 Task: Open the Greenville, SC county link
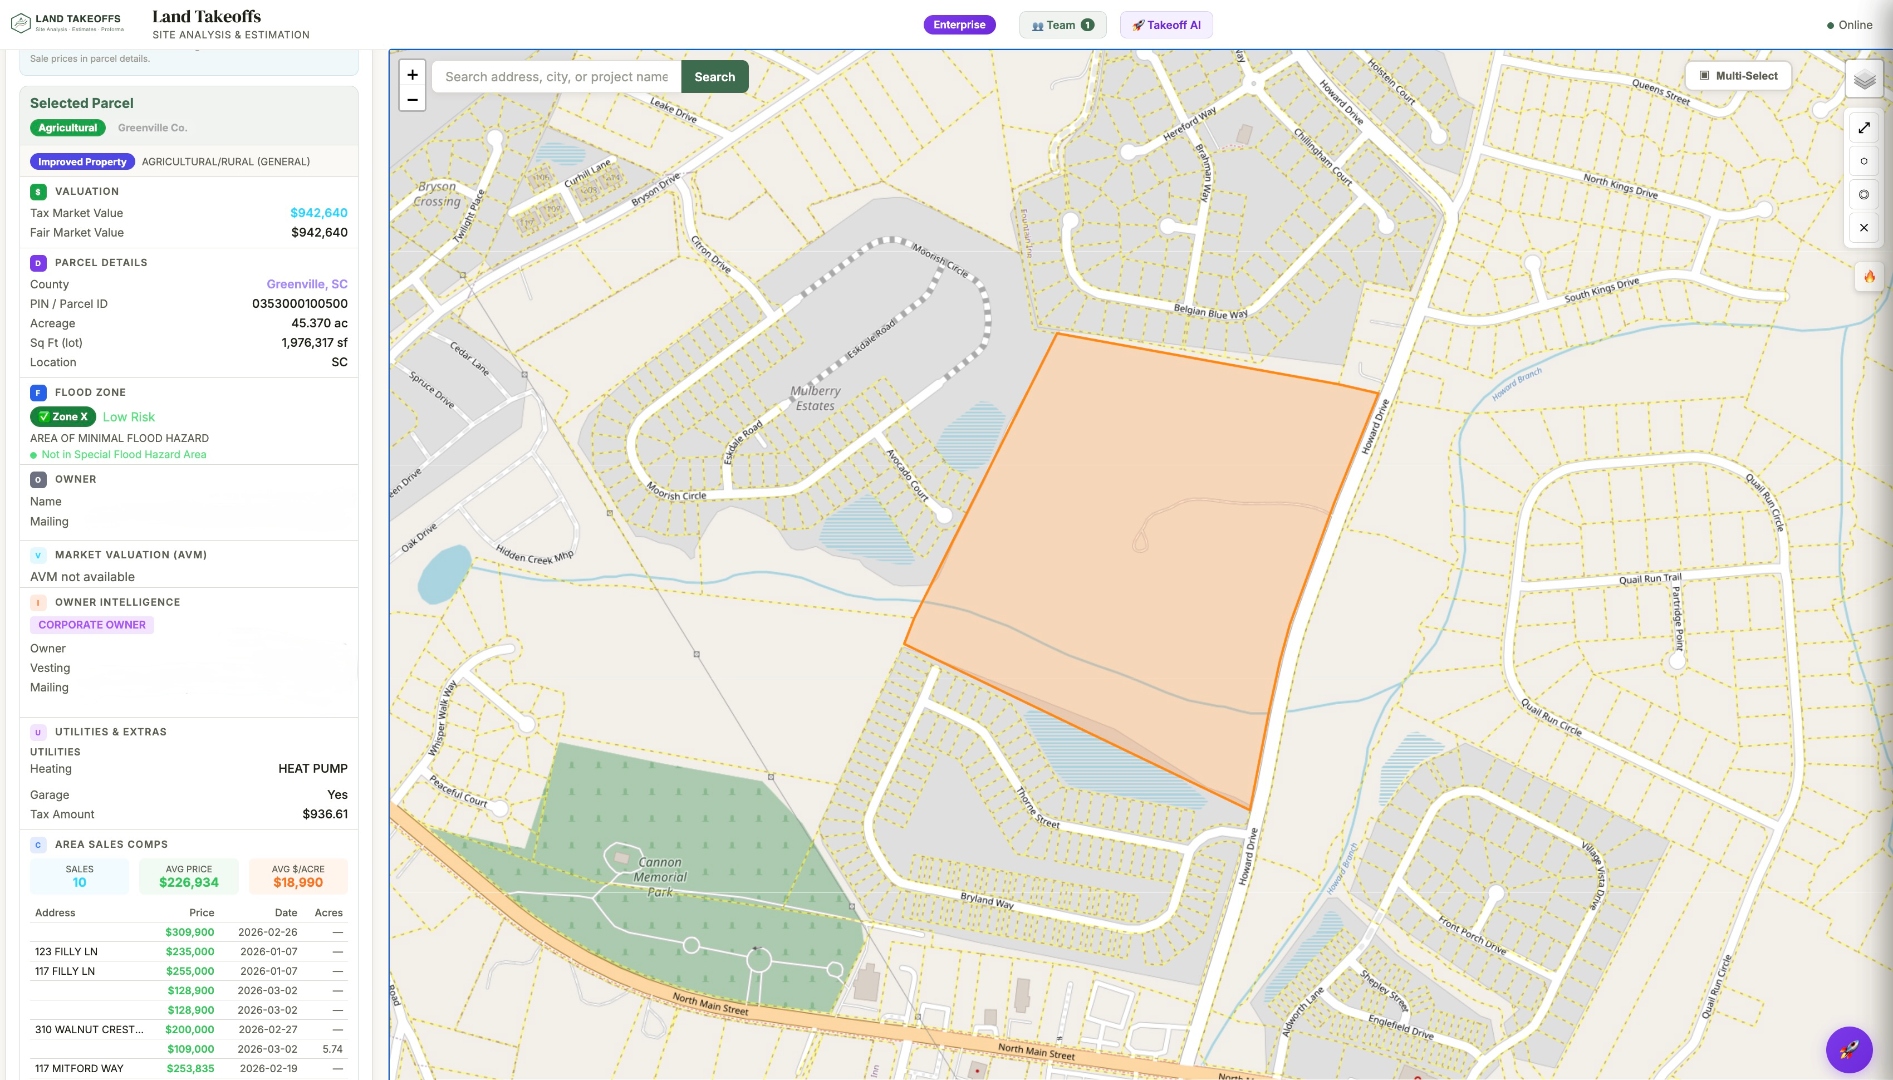tap(306, 284)
